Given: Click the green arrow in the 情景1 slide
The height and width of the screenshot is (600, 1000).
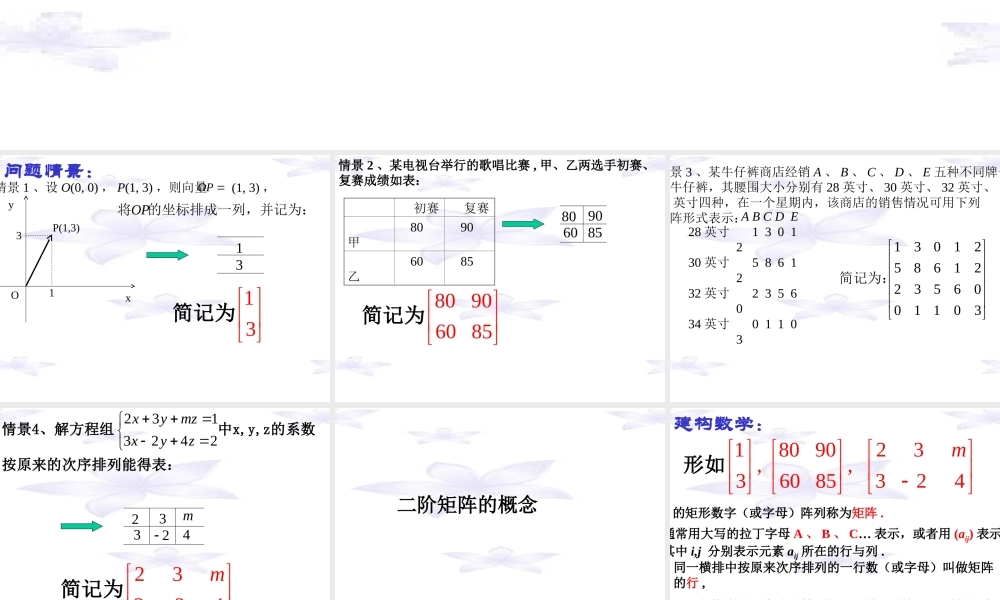Looking at the screenshot, I should point(167,255).
